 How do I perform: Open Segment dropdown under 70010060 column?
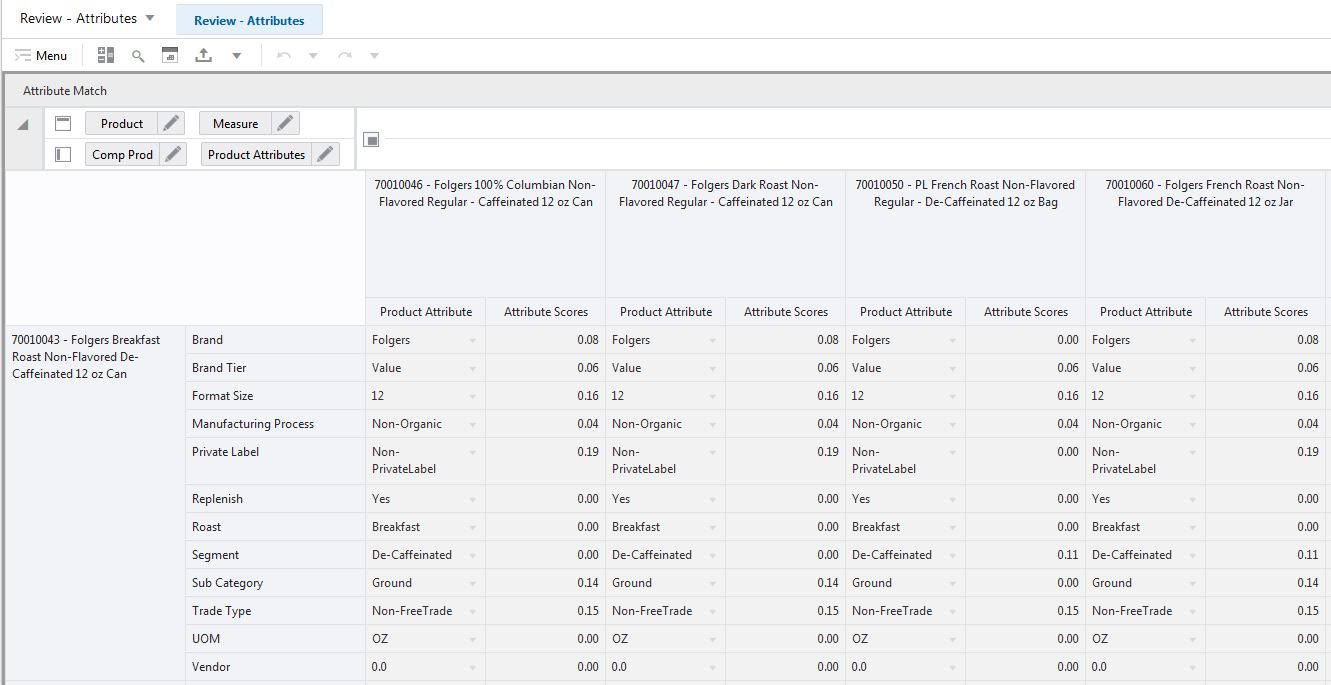[1192, 556]
